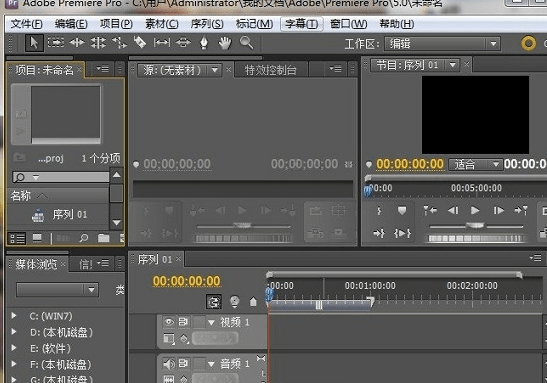The height and width of the screenshot is (383, 547).
Task: Open 标记(M) menu
Action: pyautogui.click(x=254, y=24)
